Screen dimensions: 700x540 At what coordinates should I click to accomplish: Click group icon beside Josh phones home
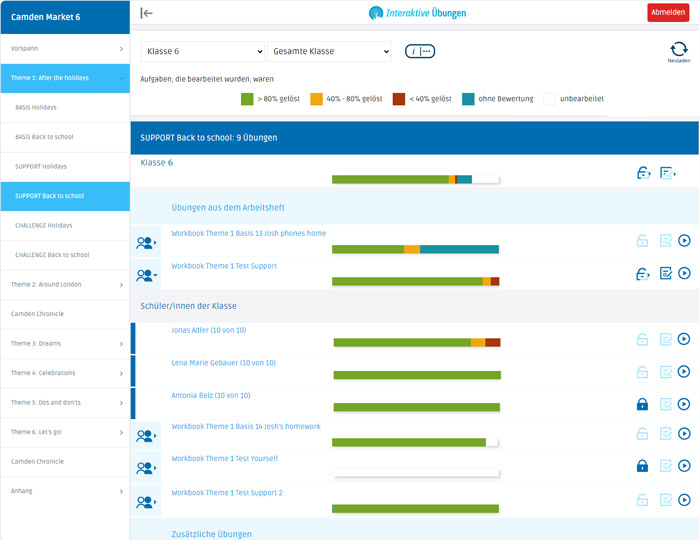click(146, 242)
